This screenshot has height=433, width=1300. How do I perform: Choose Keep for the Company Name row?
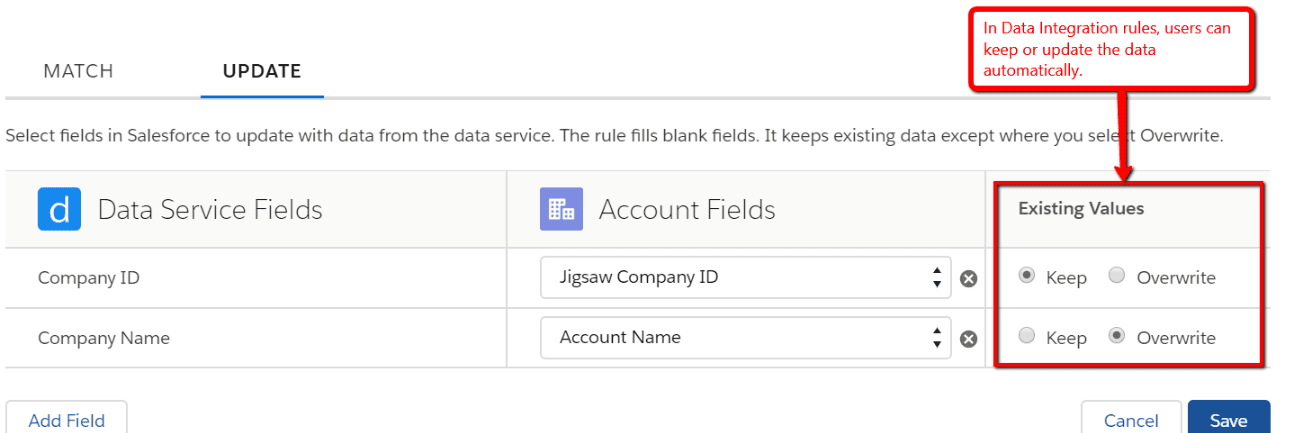(x=1026, y=337)
